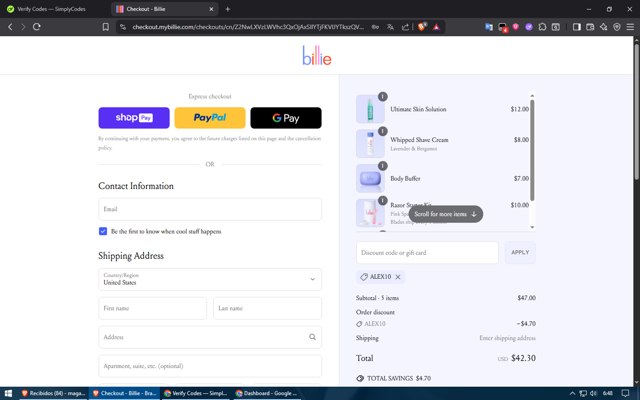Click Apartment, suite, etc. field
Viewport: 640px width, 400px height.
click(210, 366)
